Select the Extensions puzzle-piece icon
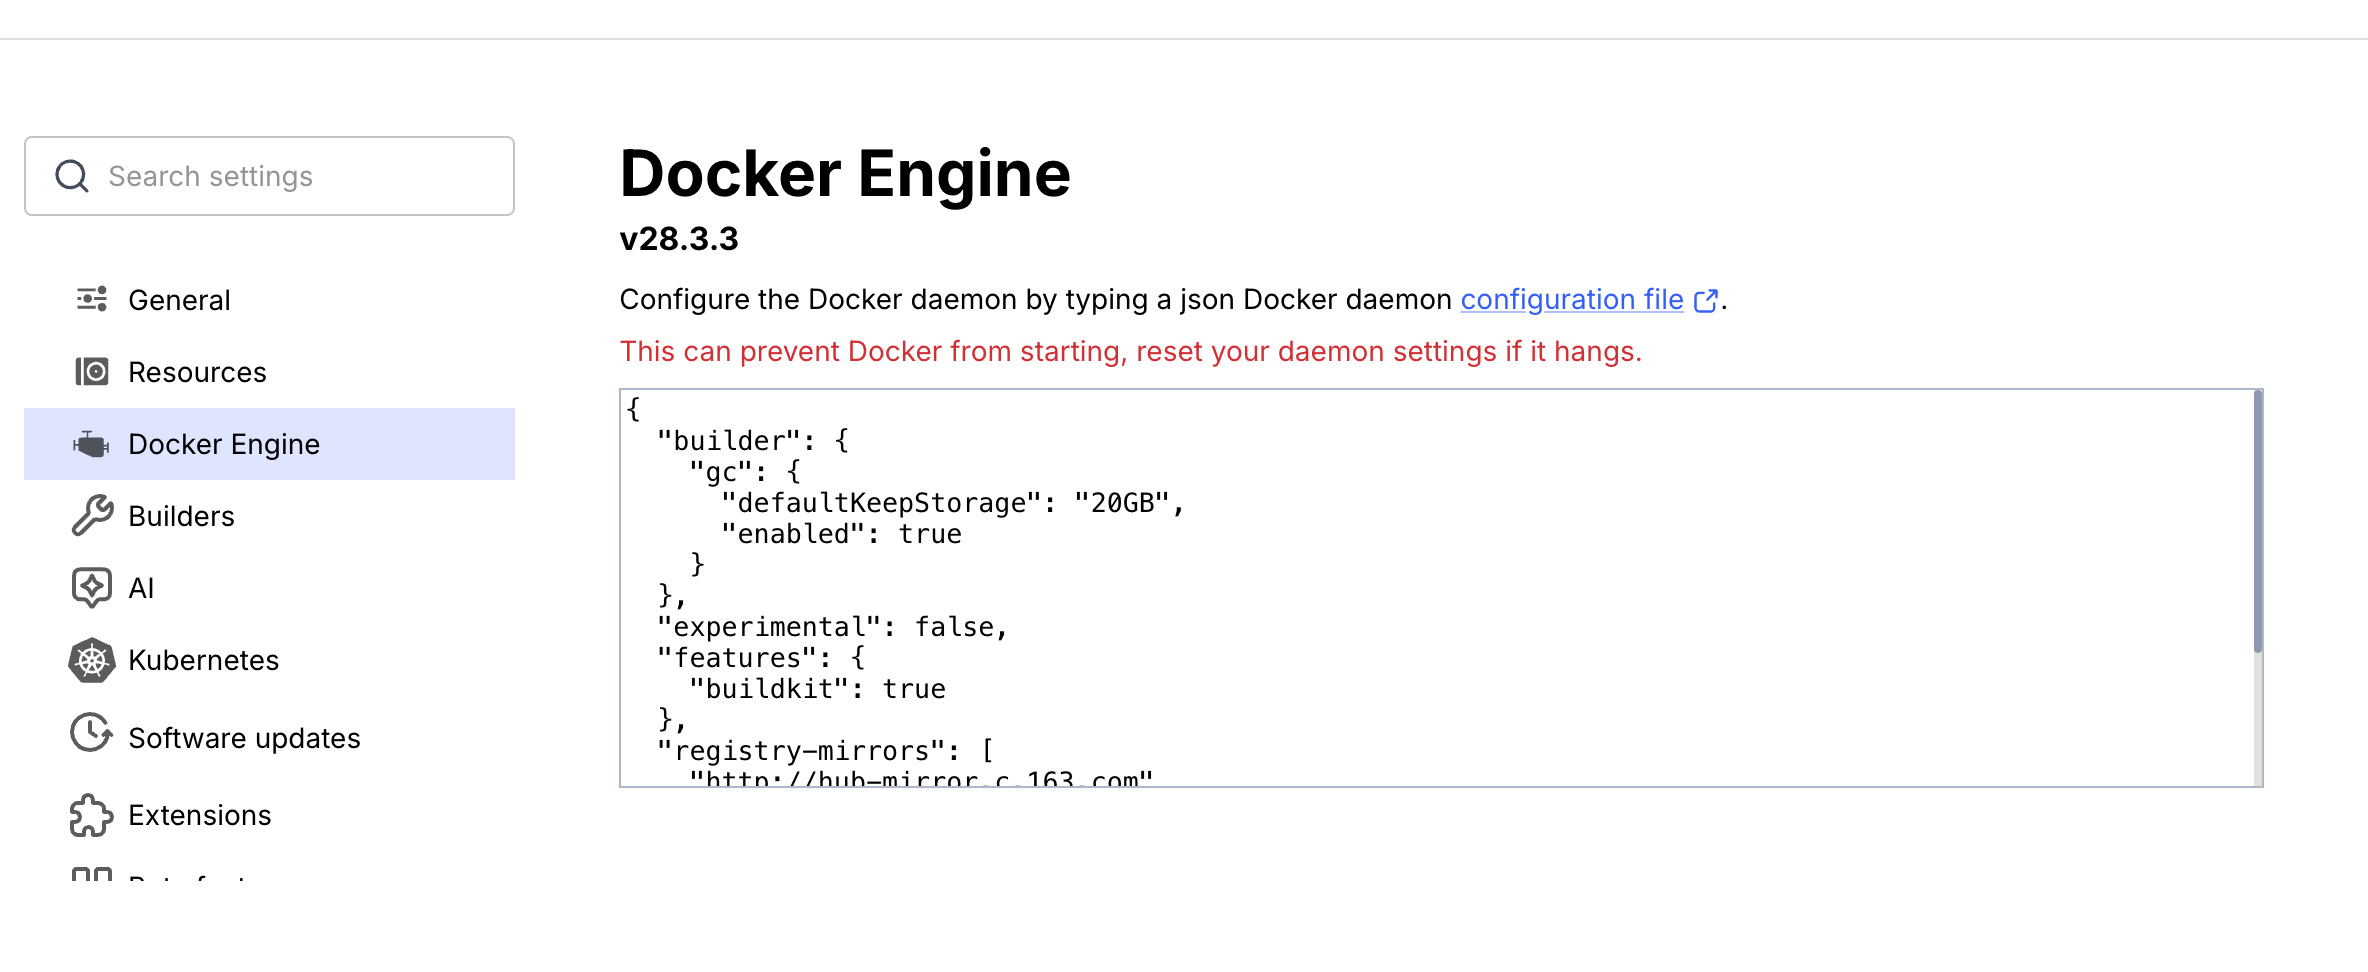This screenshot has width=2368, height=972. pyautogui.click(x=91, y=815)
